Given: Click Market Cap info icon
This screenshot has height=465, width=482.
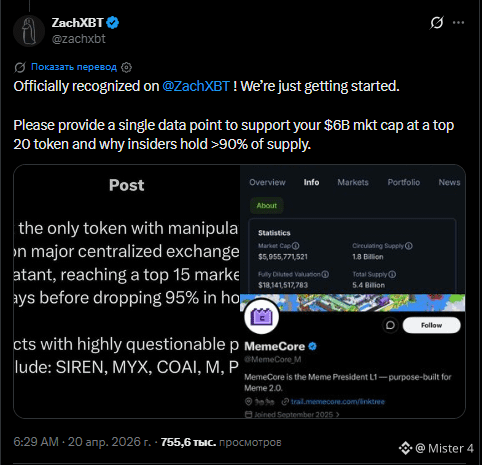Looking at the screenshot, I should point(295,246).
